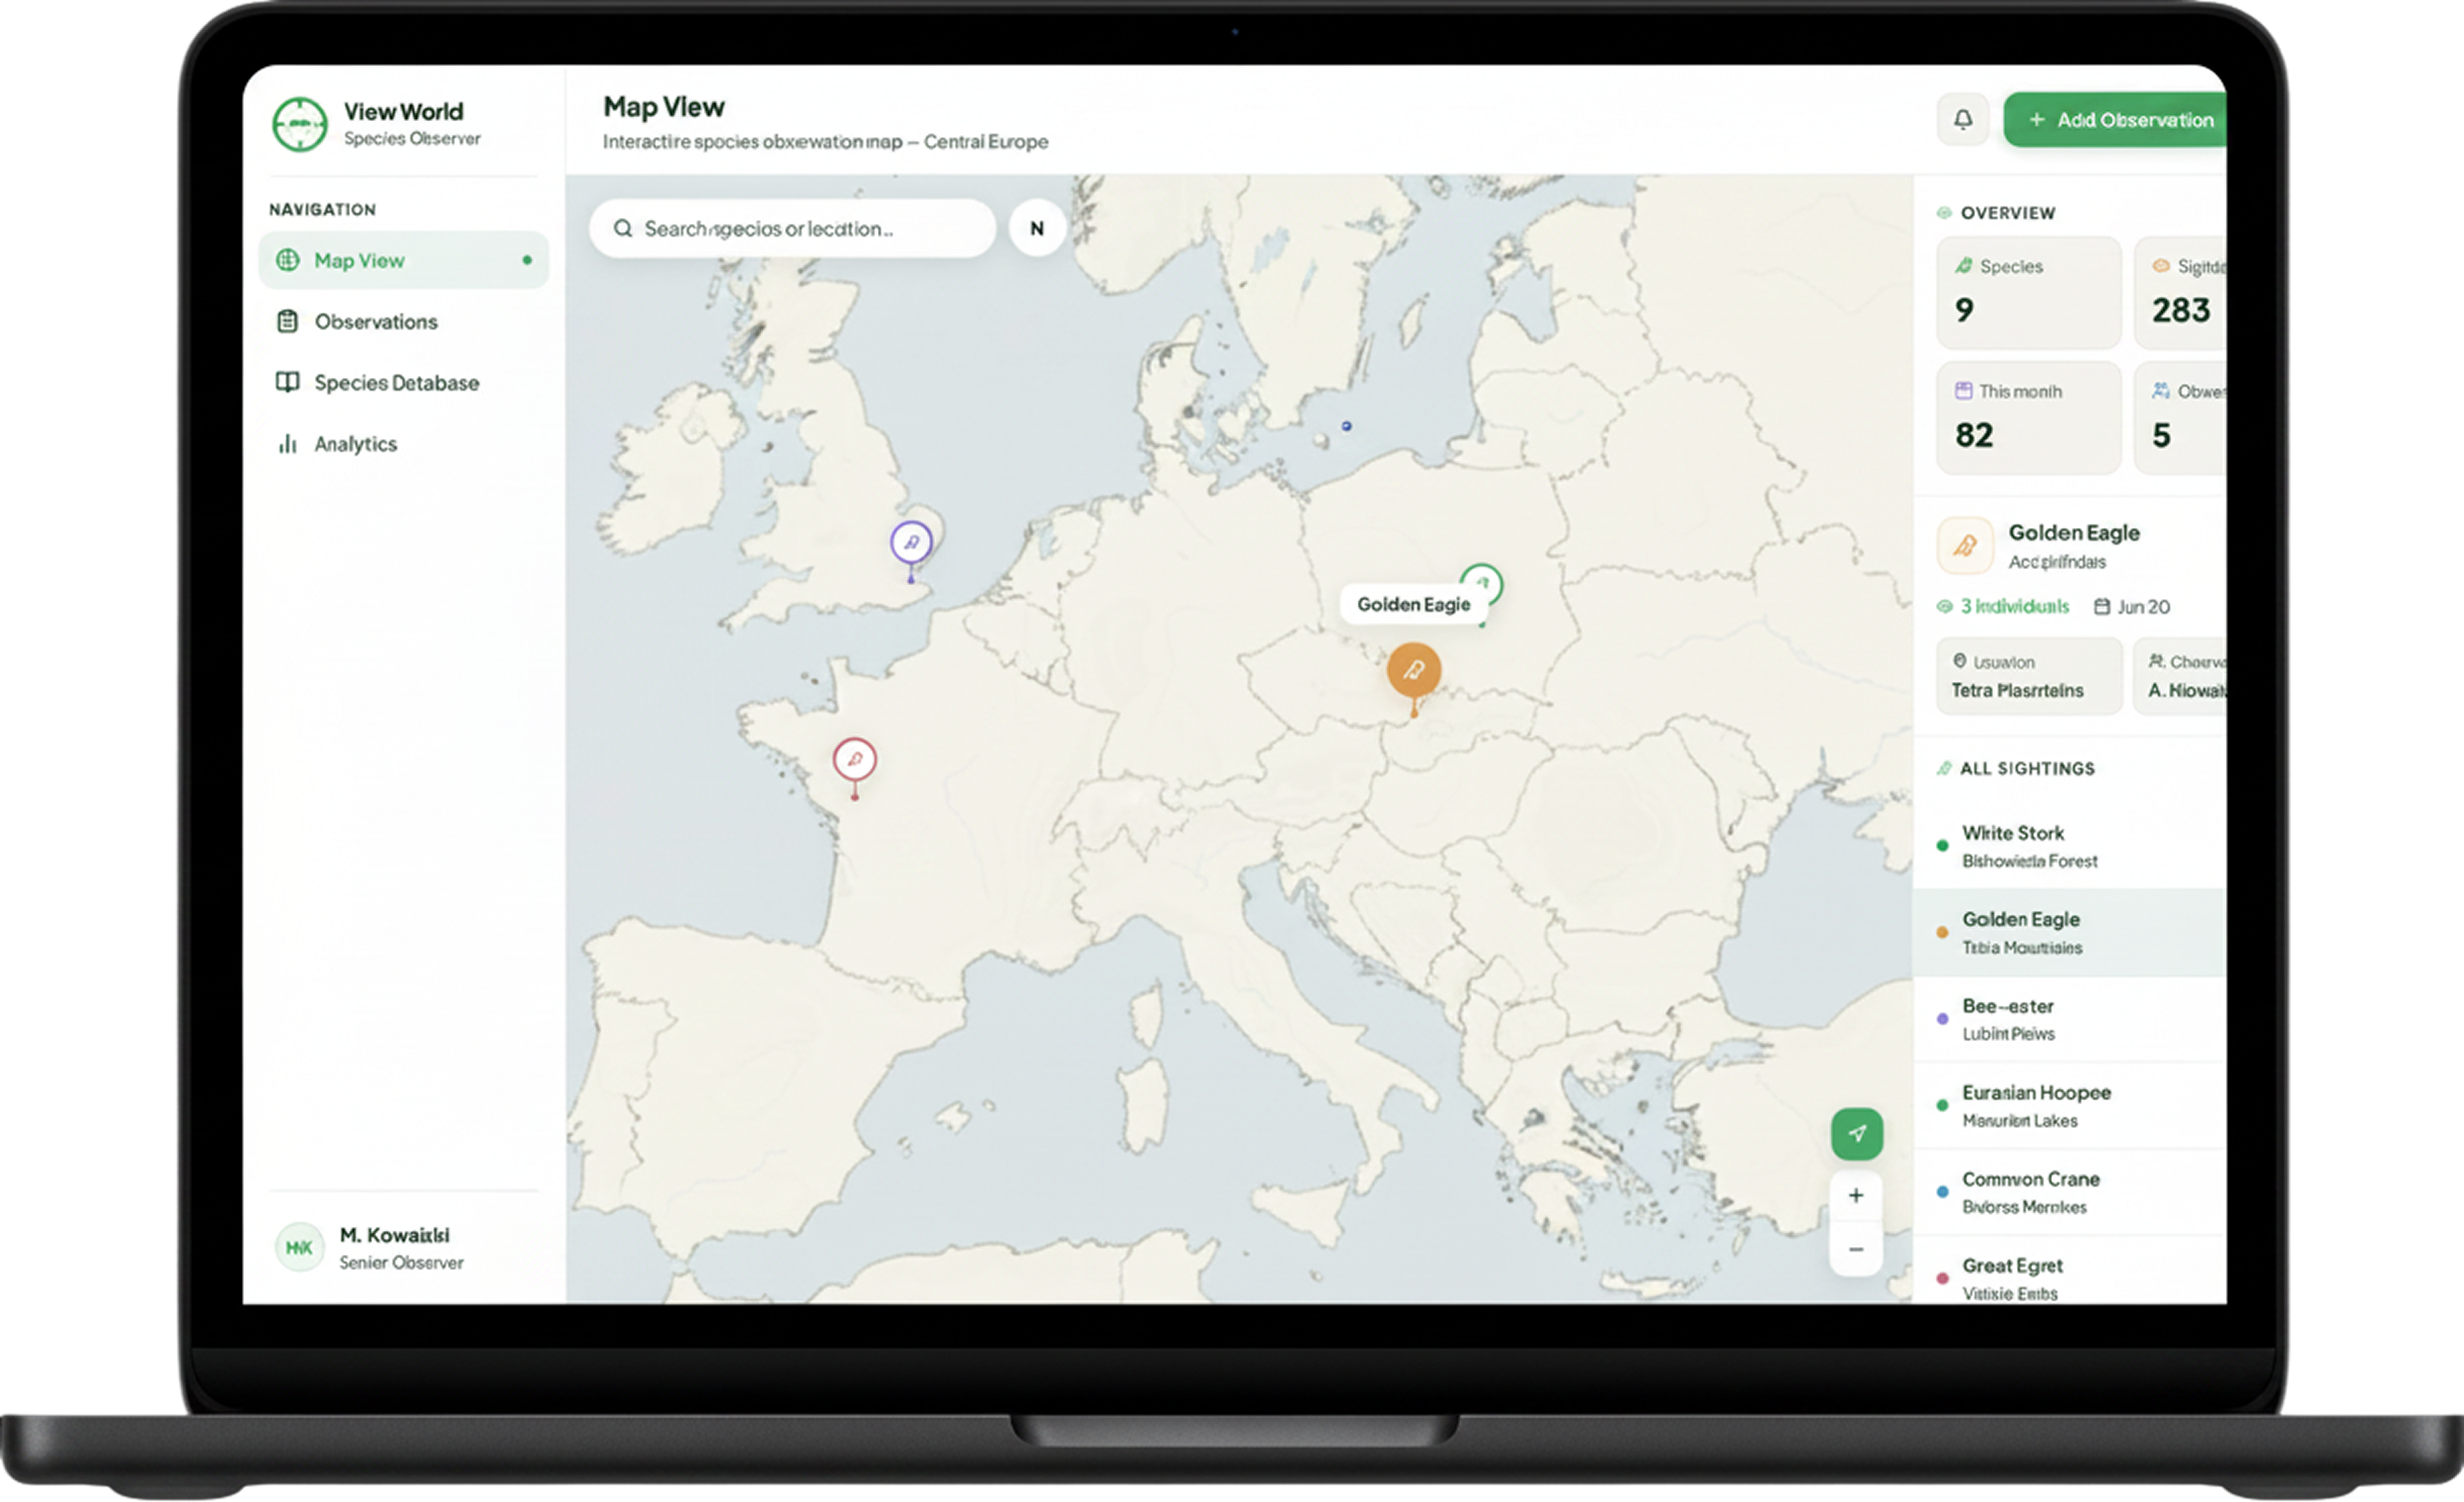Zoom in with the plus button

1856,1195
